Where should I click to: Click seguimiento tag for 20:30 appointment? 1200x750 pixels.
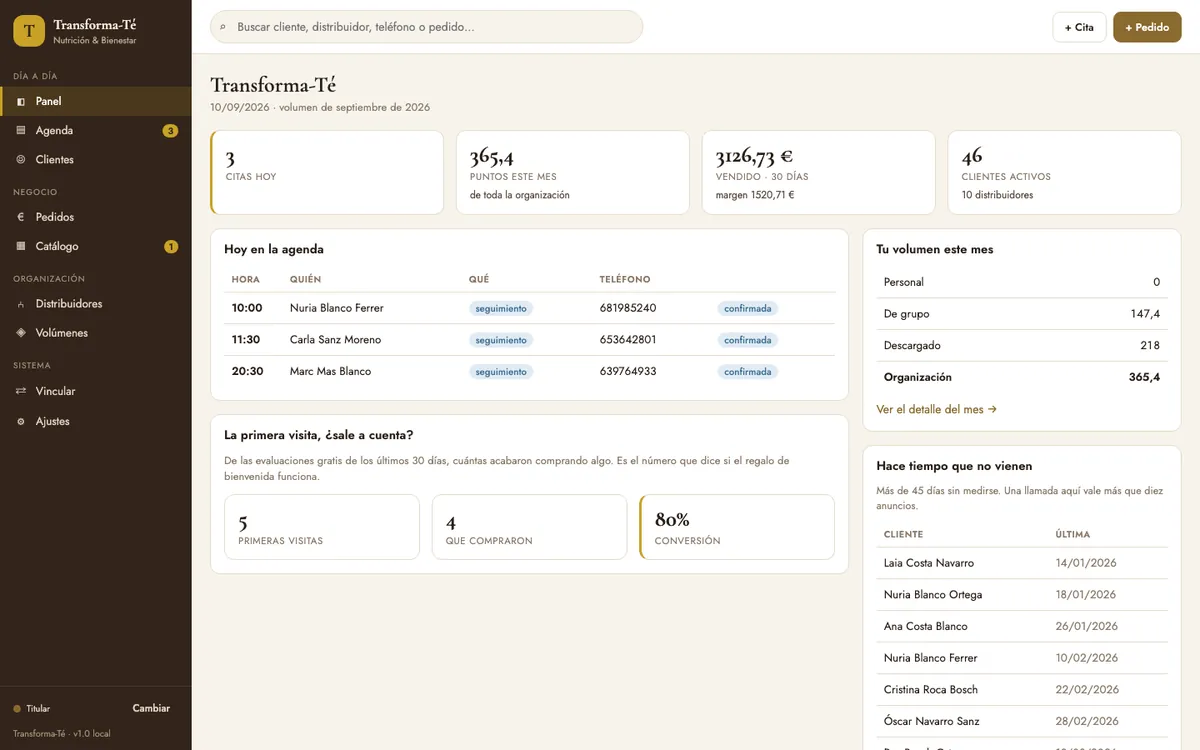click(x=501, y=372)
